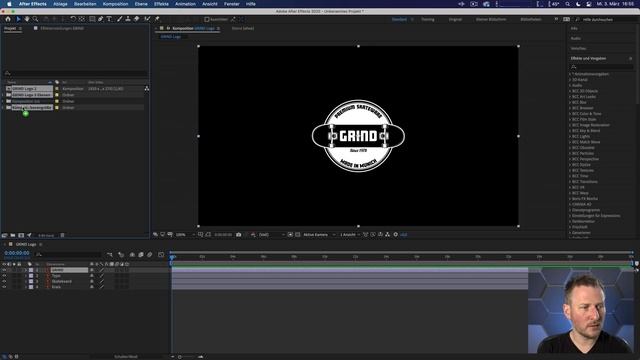Screen dimensions: 640x360
Task: Click the Project panel search field
Action: tap(76, 73)
